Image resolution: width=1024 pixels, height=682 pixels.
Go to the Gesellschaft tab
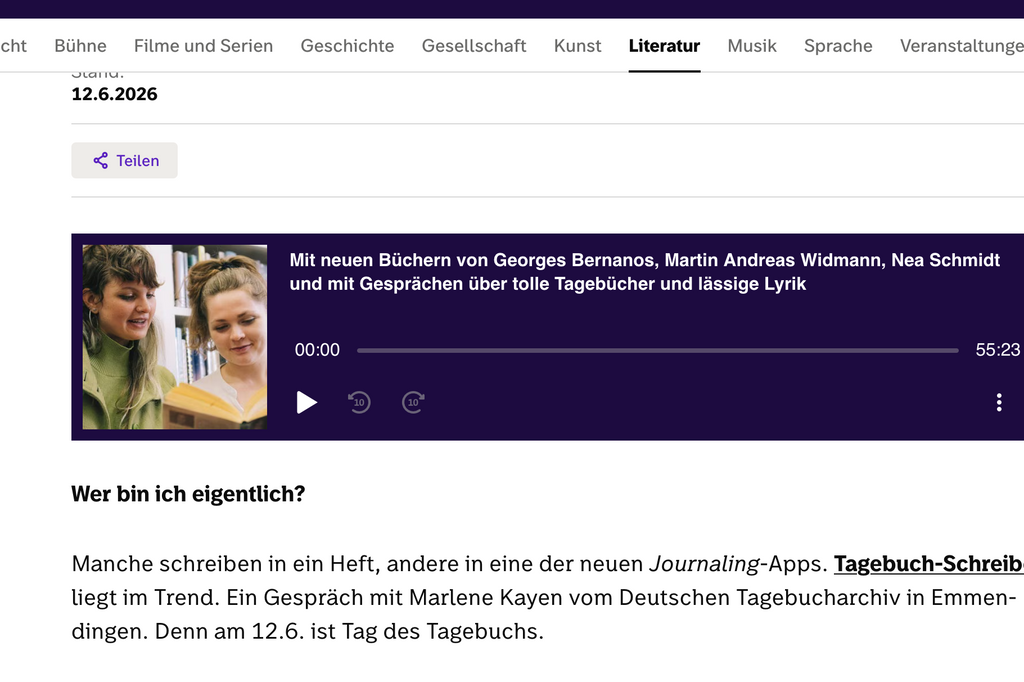tap(474, 46)
